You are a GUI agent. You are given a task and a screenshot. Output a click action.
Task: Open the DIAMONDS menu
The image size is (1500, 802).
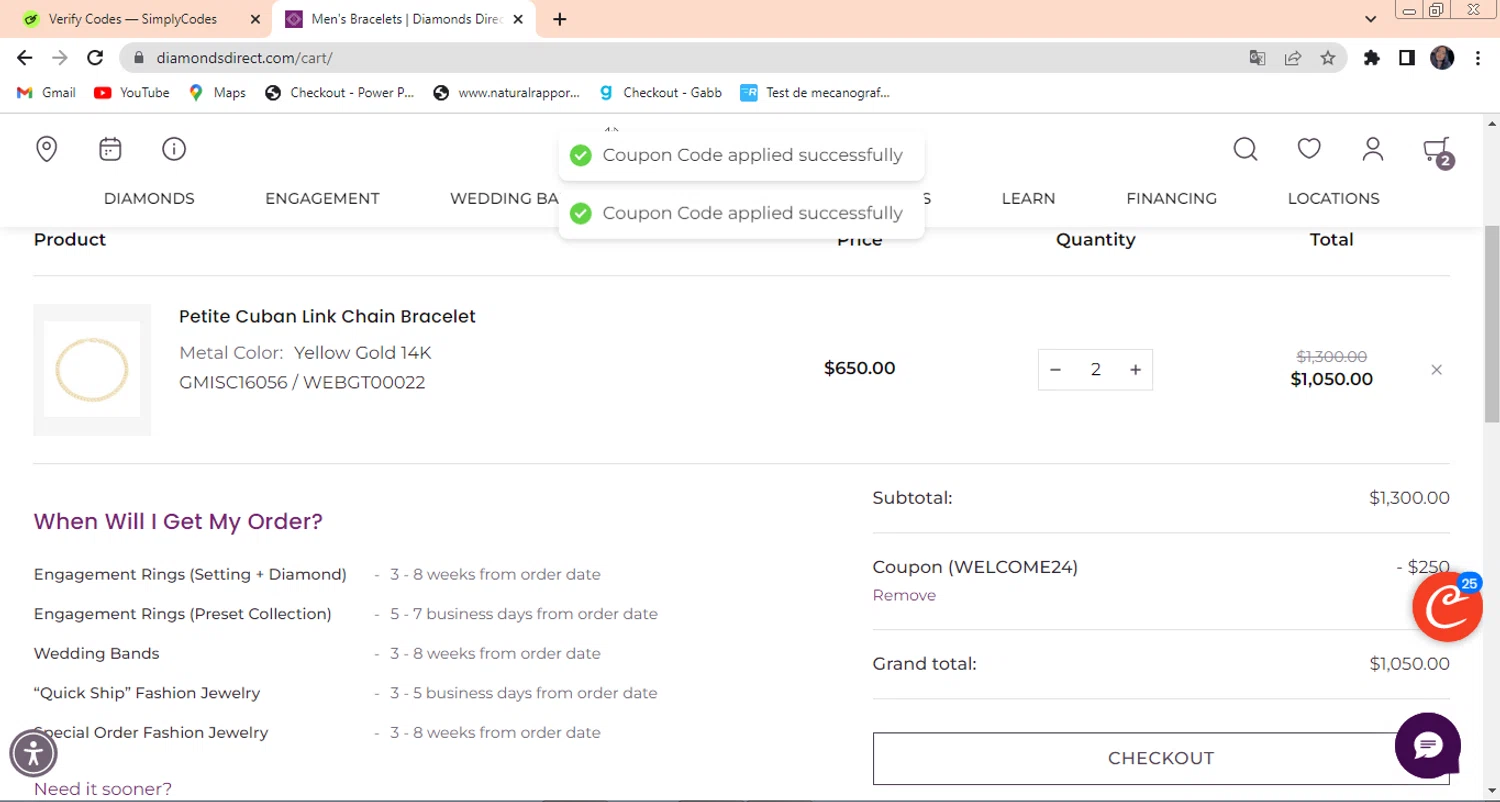149,198
